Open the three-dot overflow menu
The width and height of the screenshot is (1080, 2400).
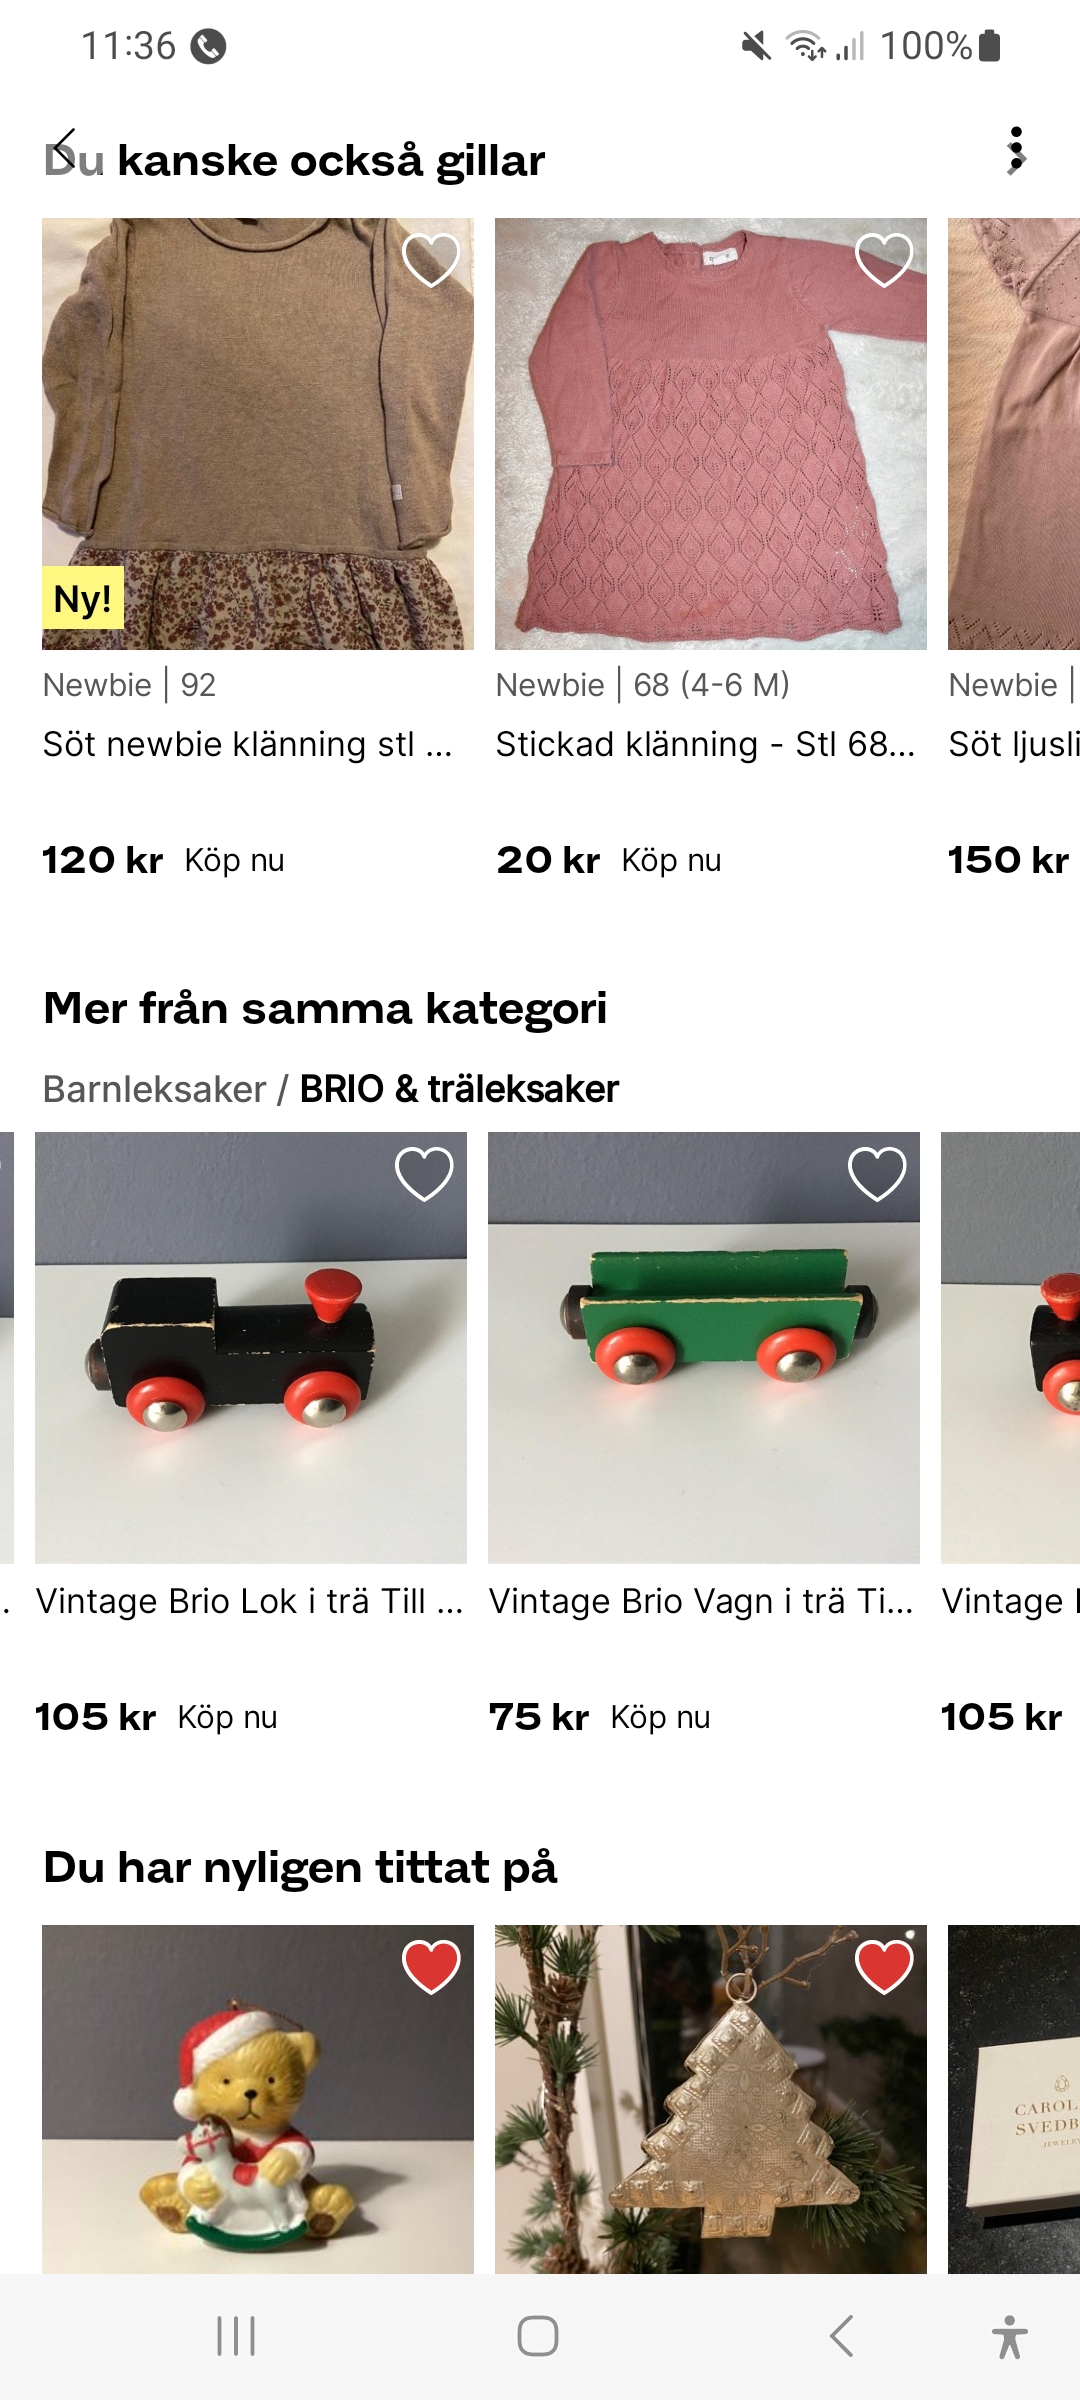pyautogui.click(x=1016, y=150)
